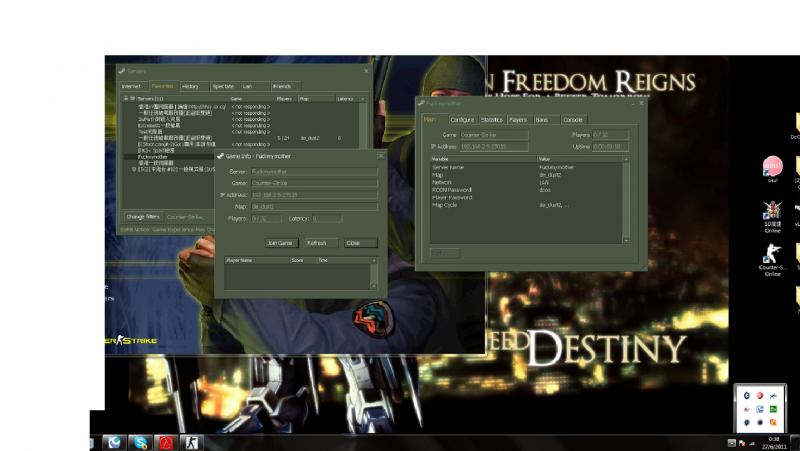Viewport: 800px width, 451px height.
Task: Click the Map field in Game Info
Action: point(314,207)
